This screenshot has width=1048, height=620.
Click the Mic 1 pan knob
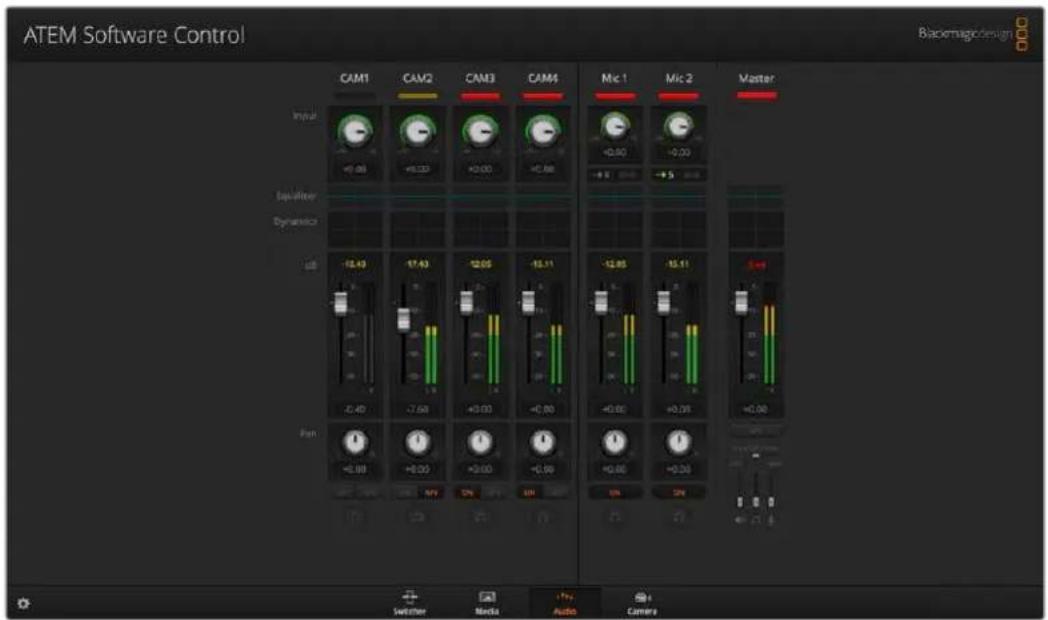pyautogui.click(x=615, y=442)
